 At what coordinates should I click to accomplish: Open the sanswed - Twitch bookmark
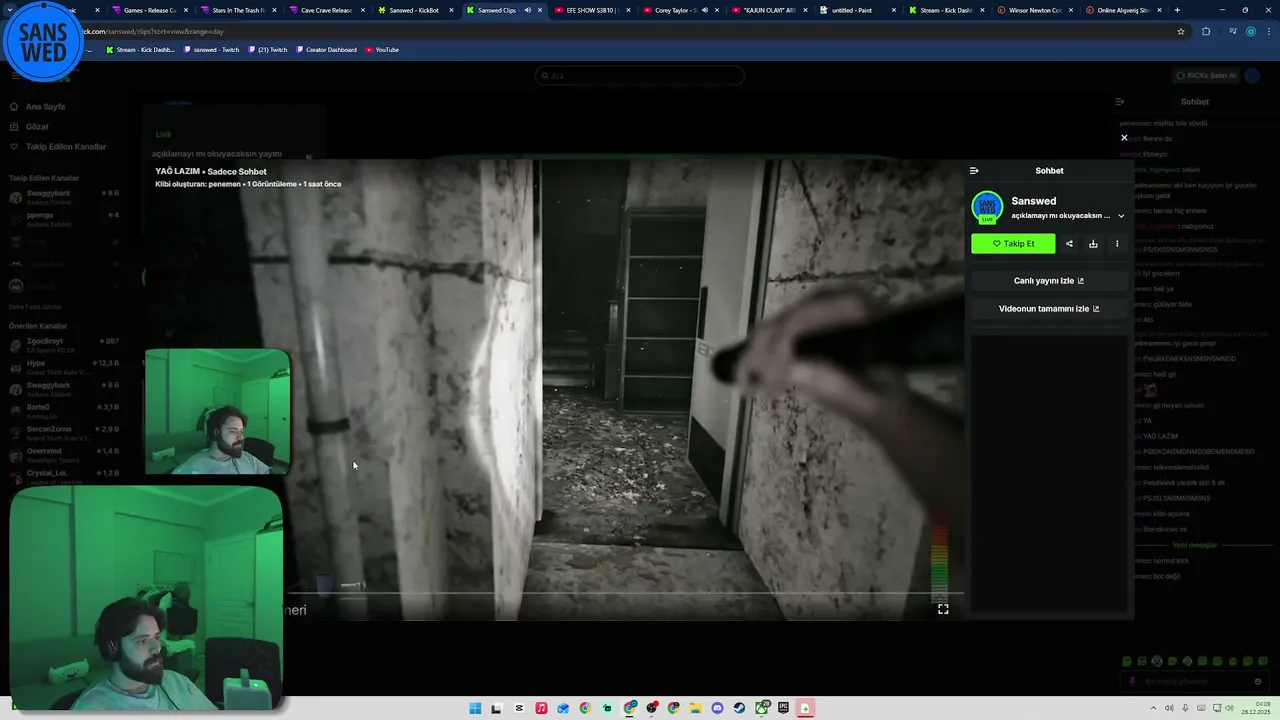(x=212, y=49)
